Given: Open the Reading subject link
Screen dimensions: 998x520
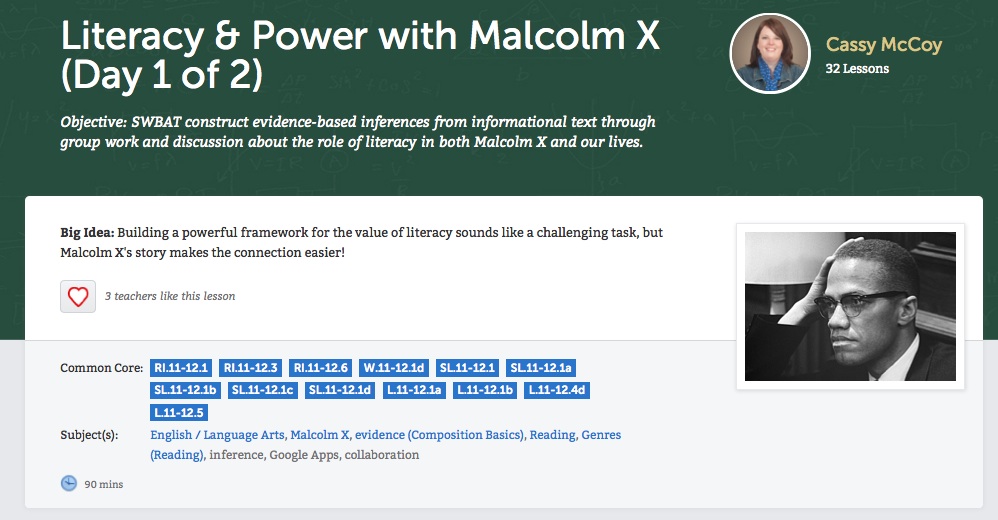Looking at the screenshot, I should pos(553,435).
